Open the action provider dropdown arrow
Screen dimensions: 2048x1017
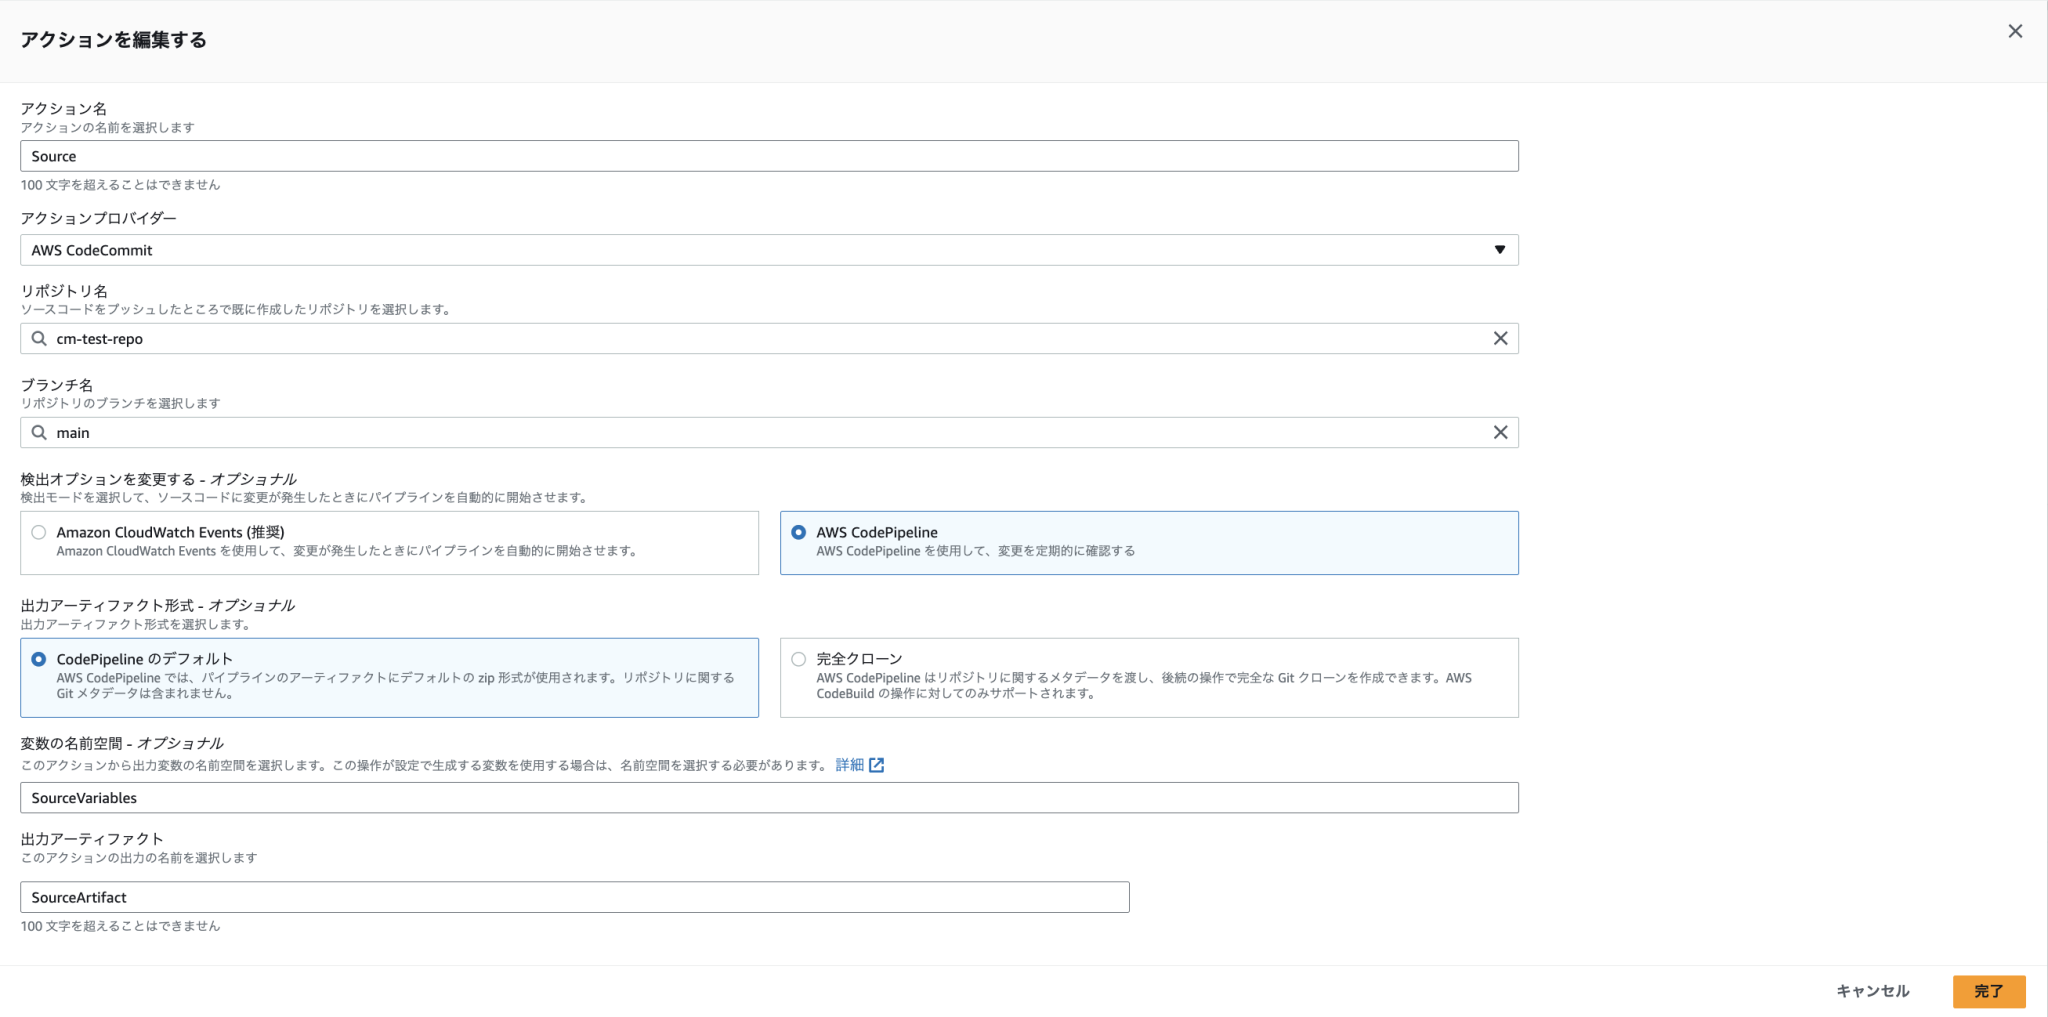pos(1499,250)
